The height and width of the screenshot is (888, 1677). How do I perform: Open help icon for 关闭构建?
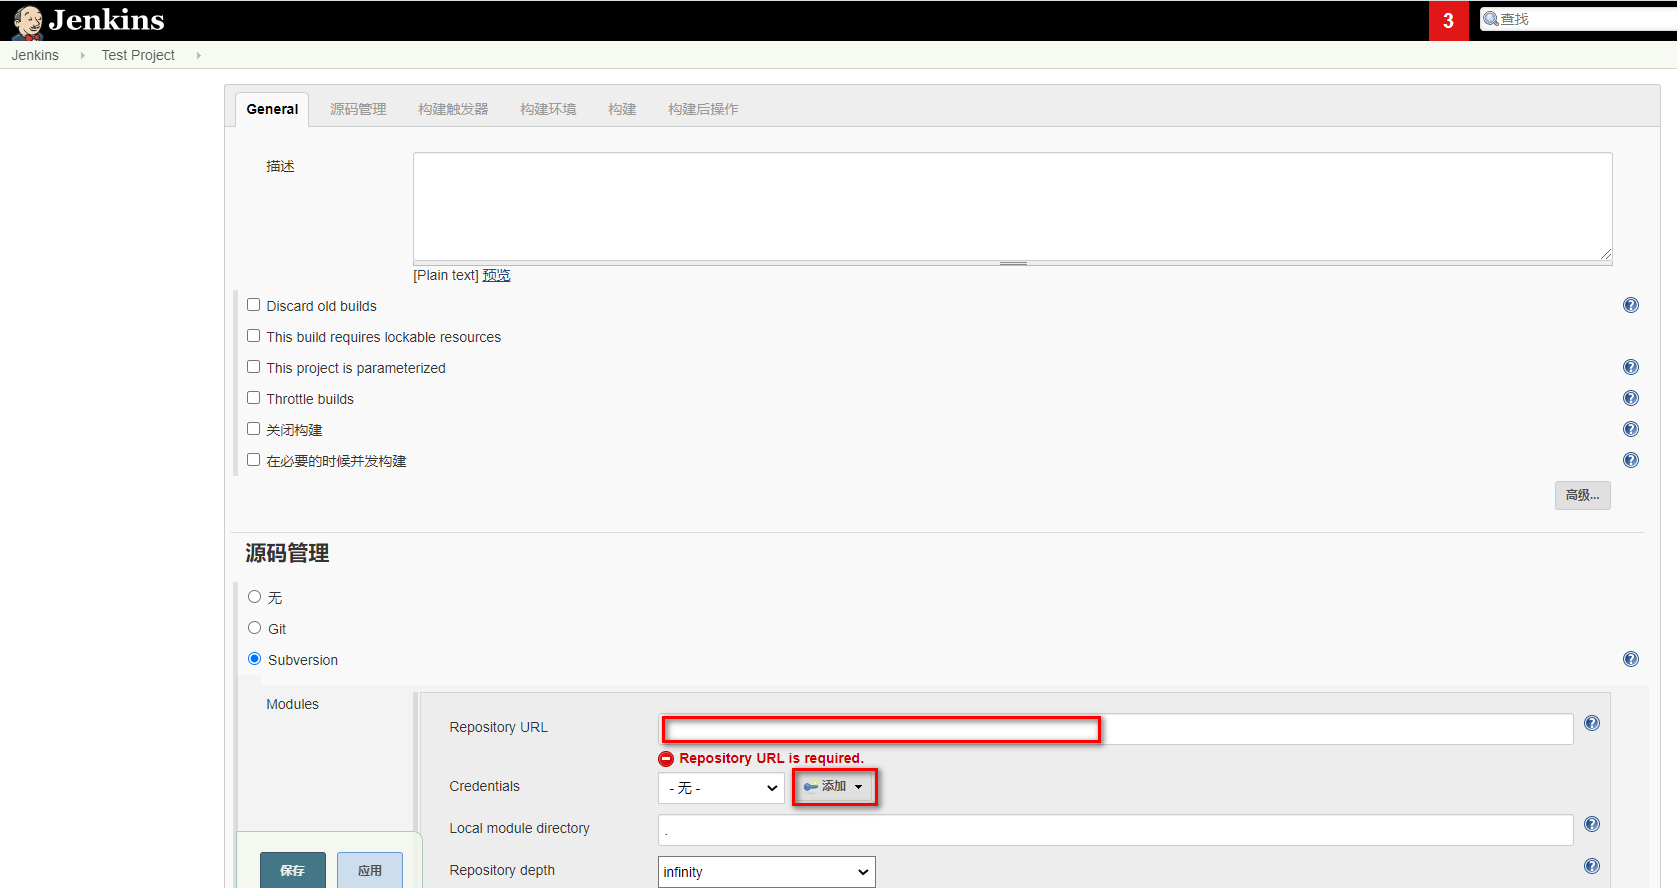point(1631,429)
